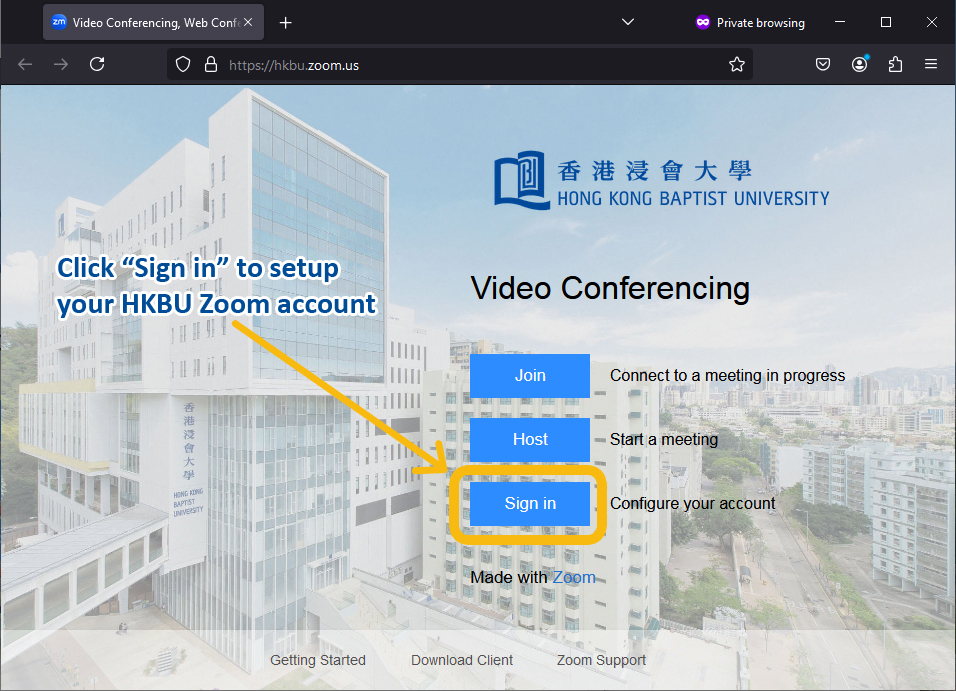Select the Video Conferencing browser tab
The image size is (956, 691).
click(x=140, y=22)
